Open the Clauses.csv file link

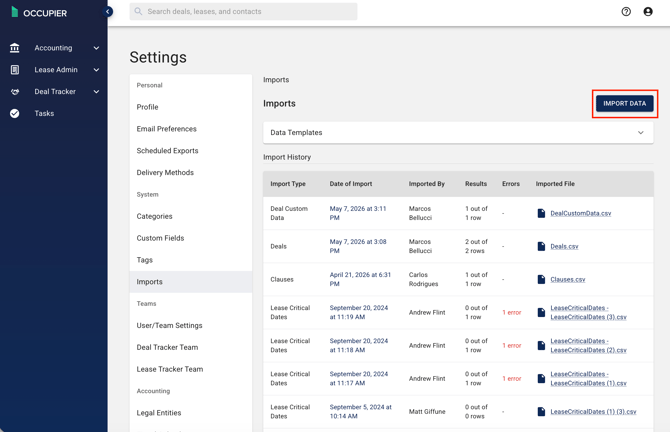point(567,279)
